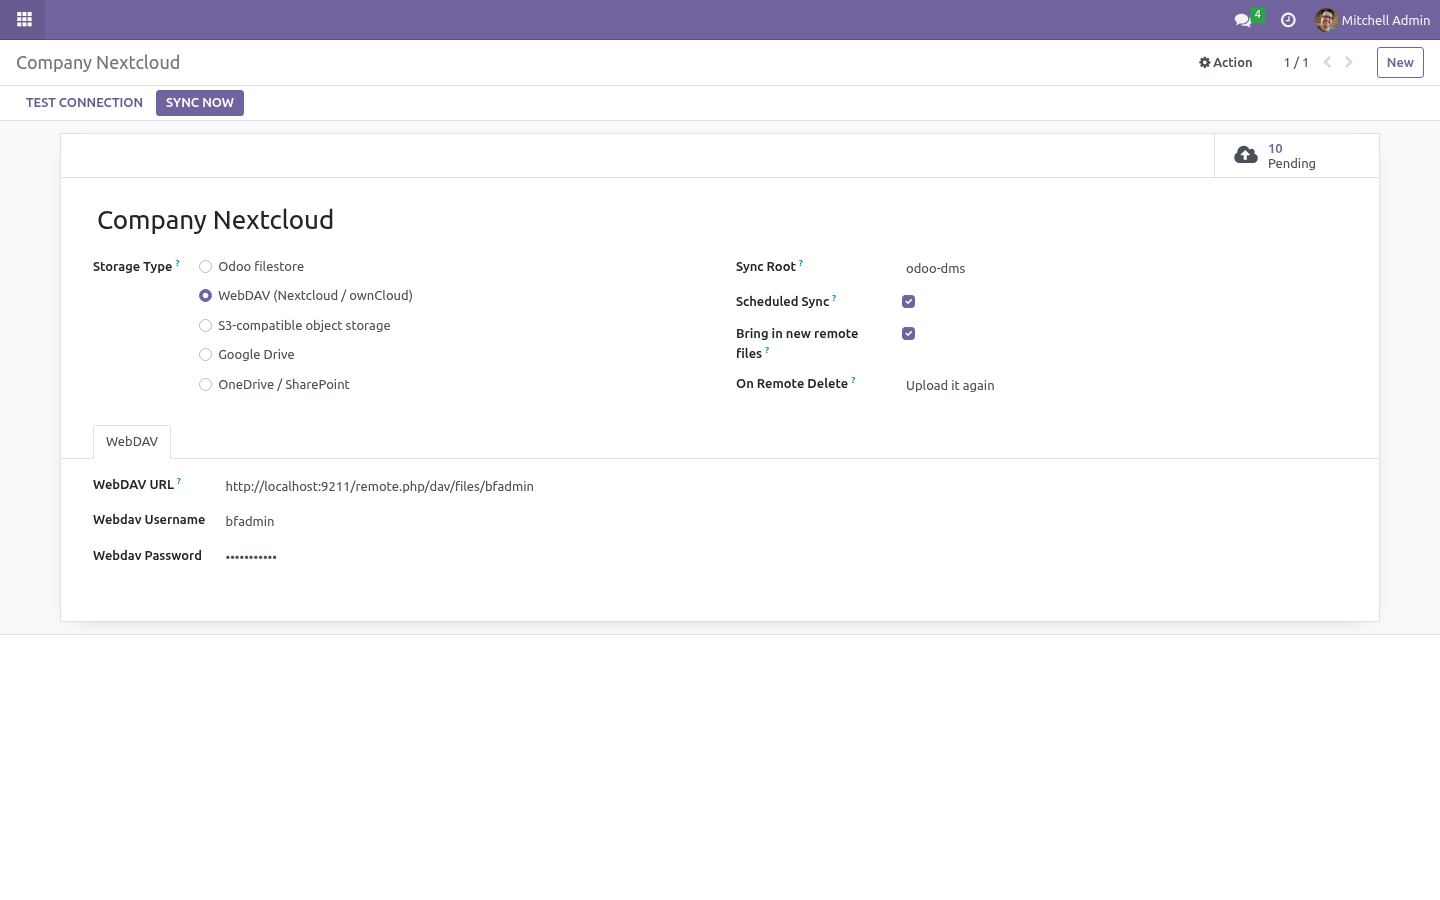Click the TEST CONNECTION button
The image size is (1440, 900).
coord(84,102)
